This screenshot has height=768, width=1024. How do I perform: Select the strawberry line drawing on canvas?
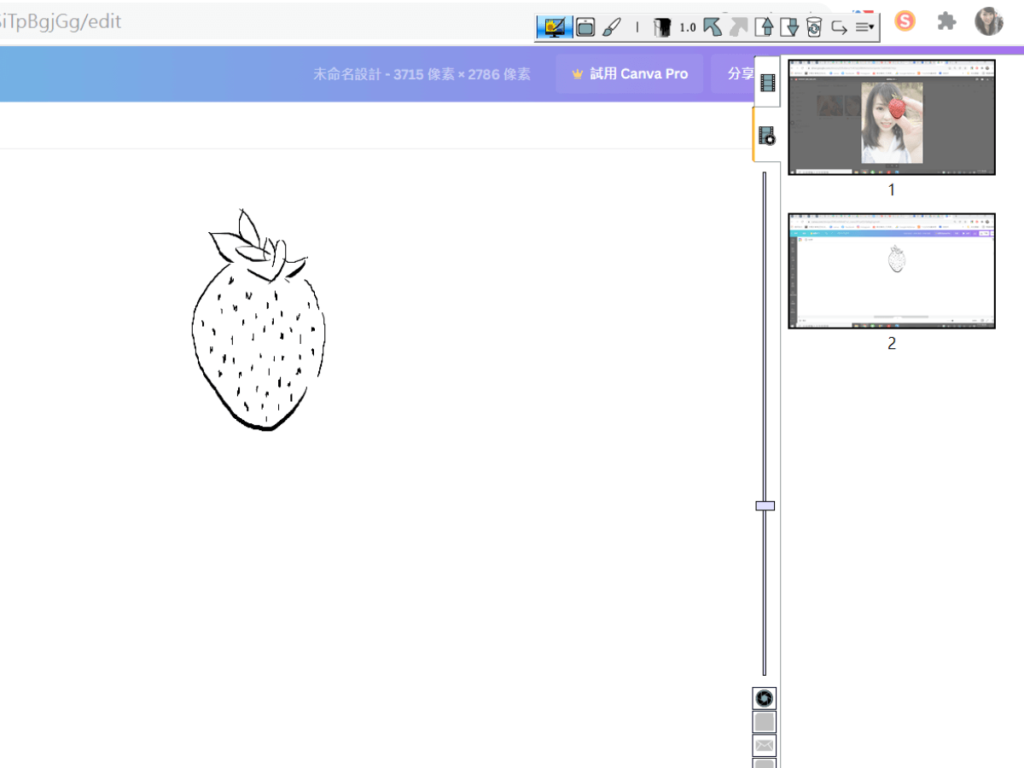point(259,320)
